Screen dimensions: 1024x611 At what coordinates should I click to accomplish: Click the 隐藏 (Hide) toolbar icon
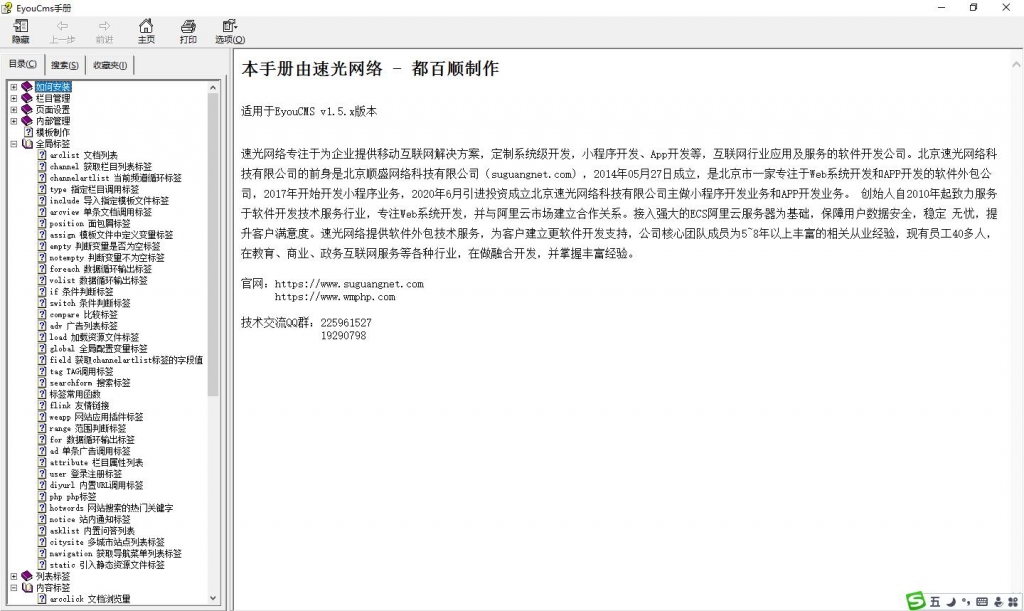20,26
